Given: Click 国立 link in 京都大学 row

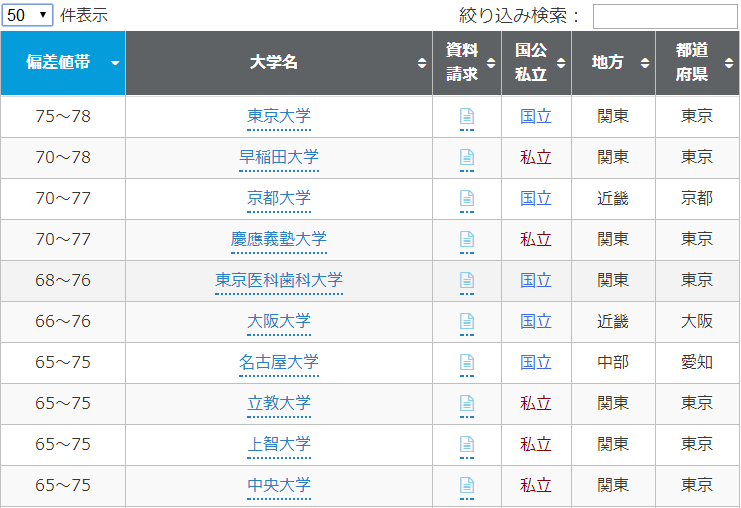Looking at the screenshot, I should click(x=536, y=199).
